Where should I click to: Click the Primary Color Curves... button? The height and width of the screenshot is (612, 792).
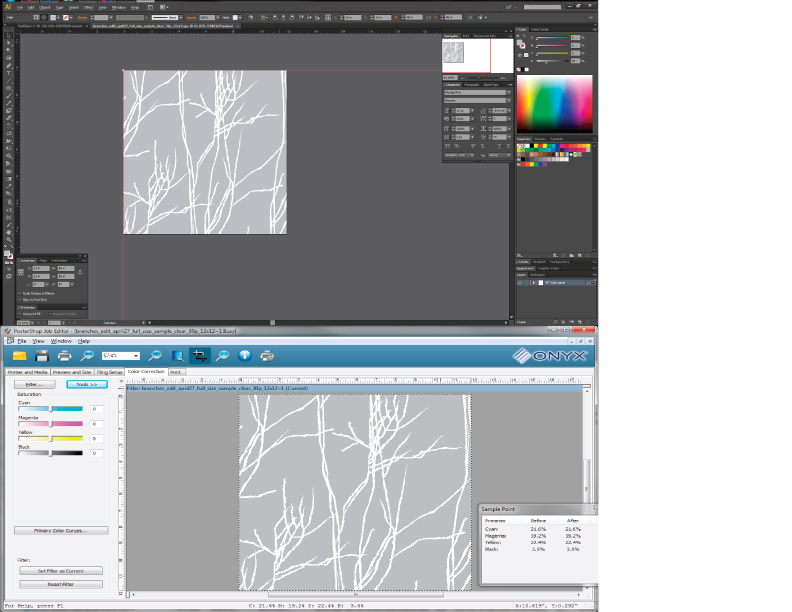pyautogui.click(x=61, y=531)
